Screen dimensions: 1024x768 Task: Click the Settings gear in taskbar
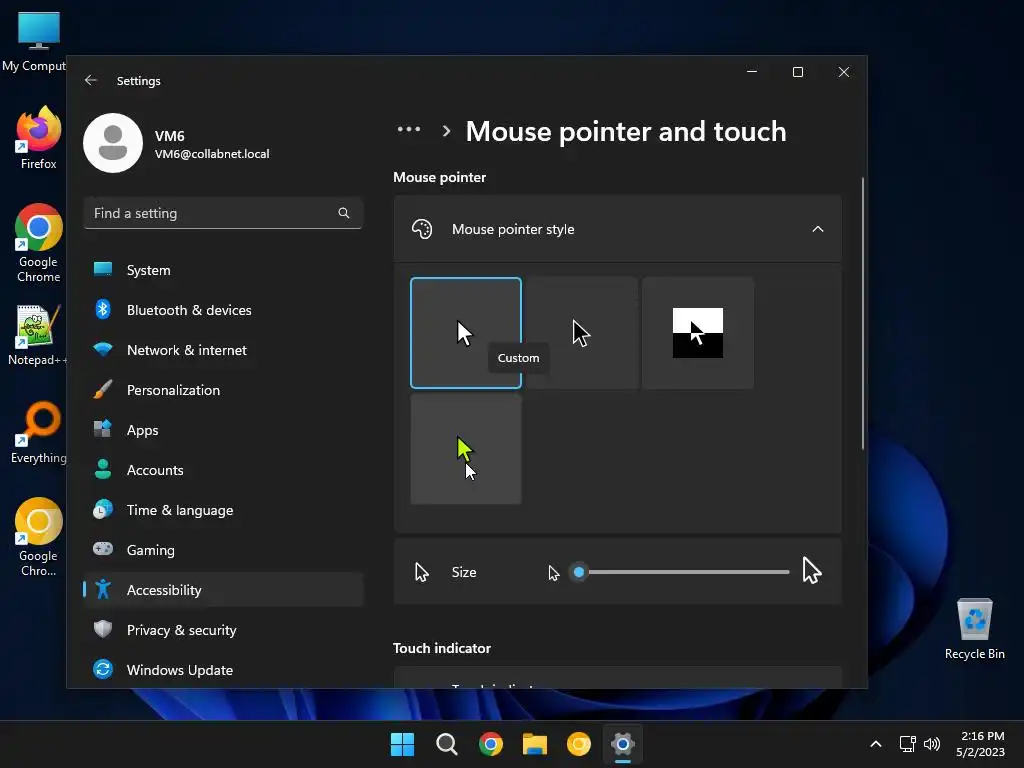(623, 744)
